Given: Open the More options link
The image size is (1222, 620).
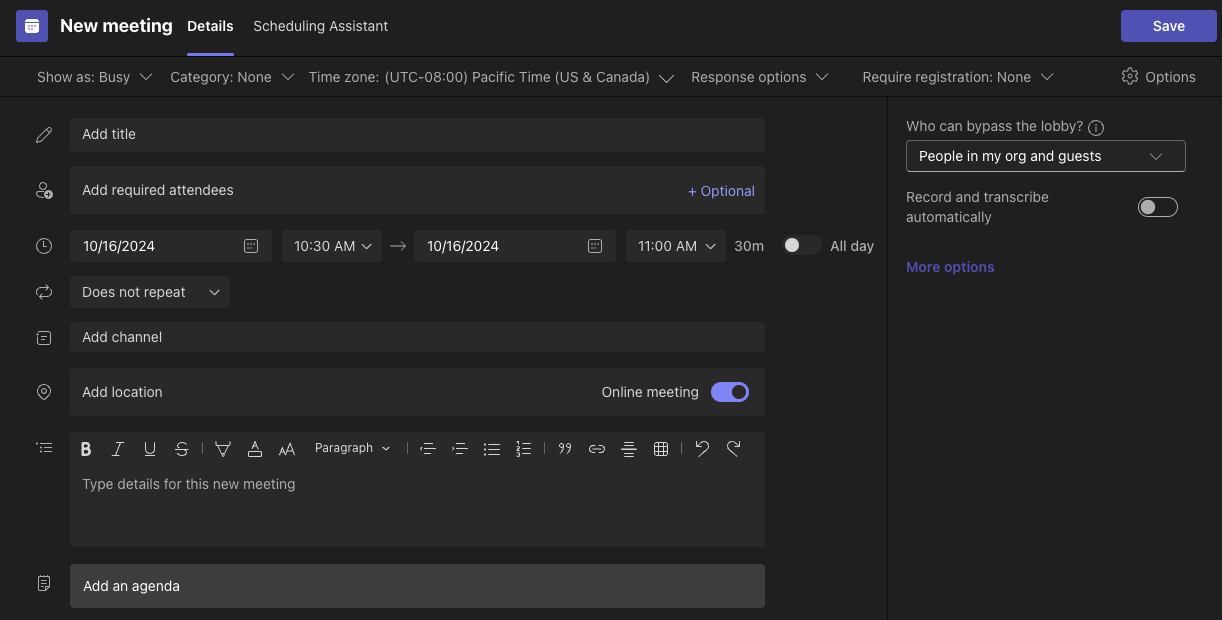Looking at the screenshot, I should (x=949, y=267).
